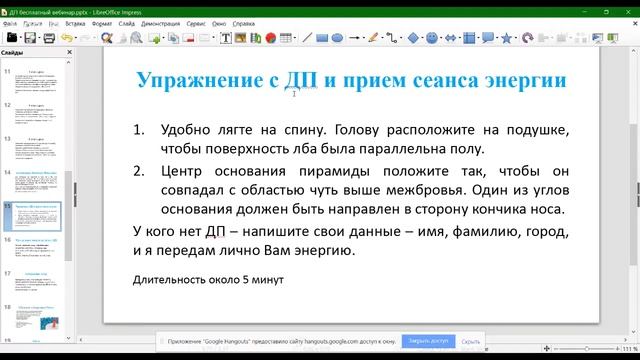Select slide 14 thumbnail
640x360 pixels.
36,182
